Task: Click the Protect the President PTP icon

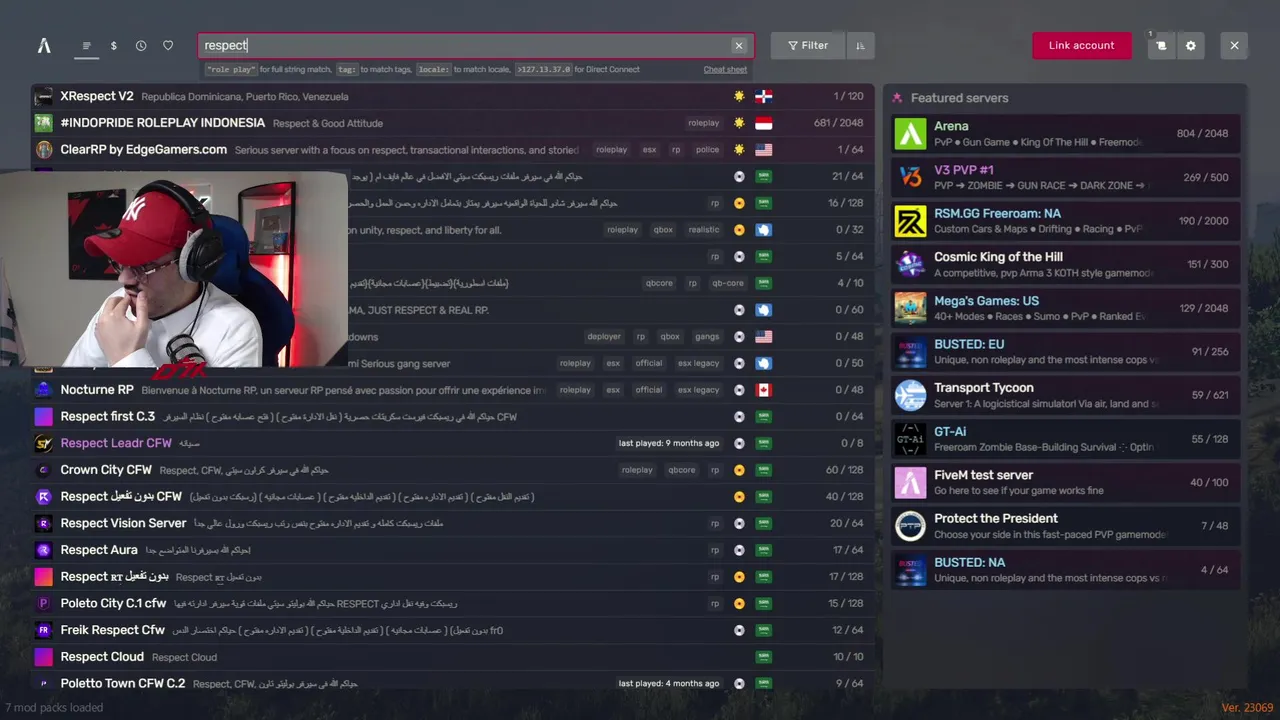Action: [x=910, y=526]
